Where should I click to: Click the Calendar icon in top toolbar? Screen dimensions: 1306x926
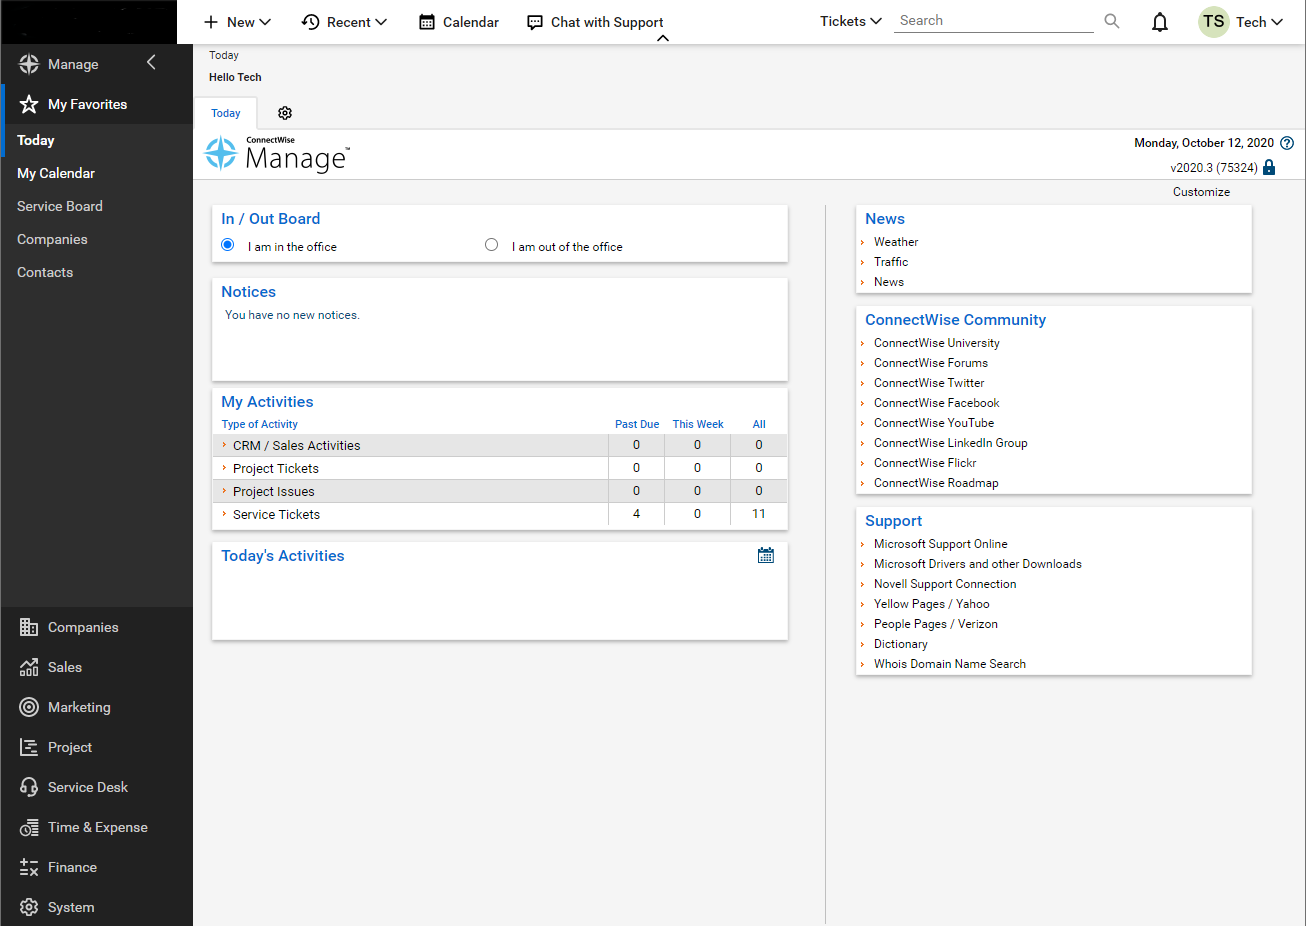[427, 22]
